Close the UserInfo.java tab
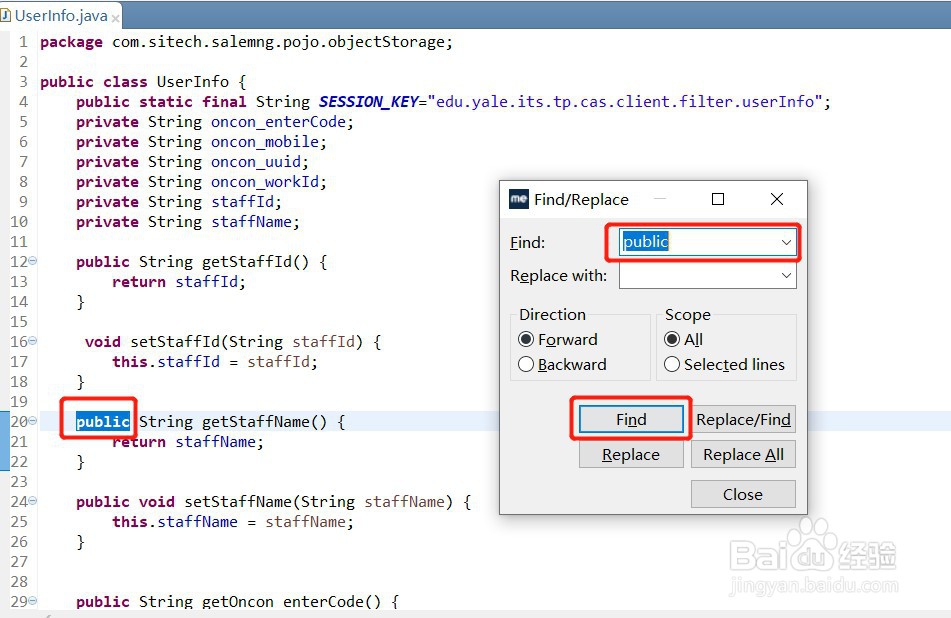This screenshot has width=951, height=618. point(115,18)
